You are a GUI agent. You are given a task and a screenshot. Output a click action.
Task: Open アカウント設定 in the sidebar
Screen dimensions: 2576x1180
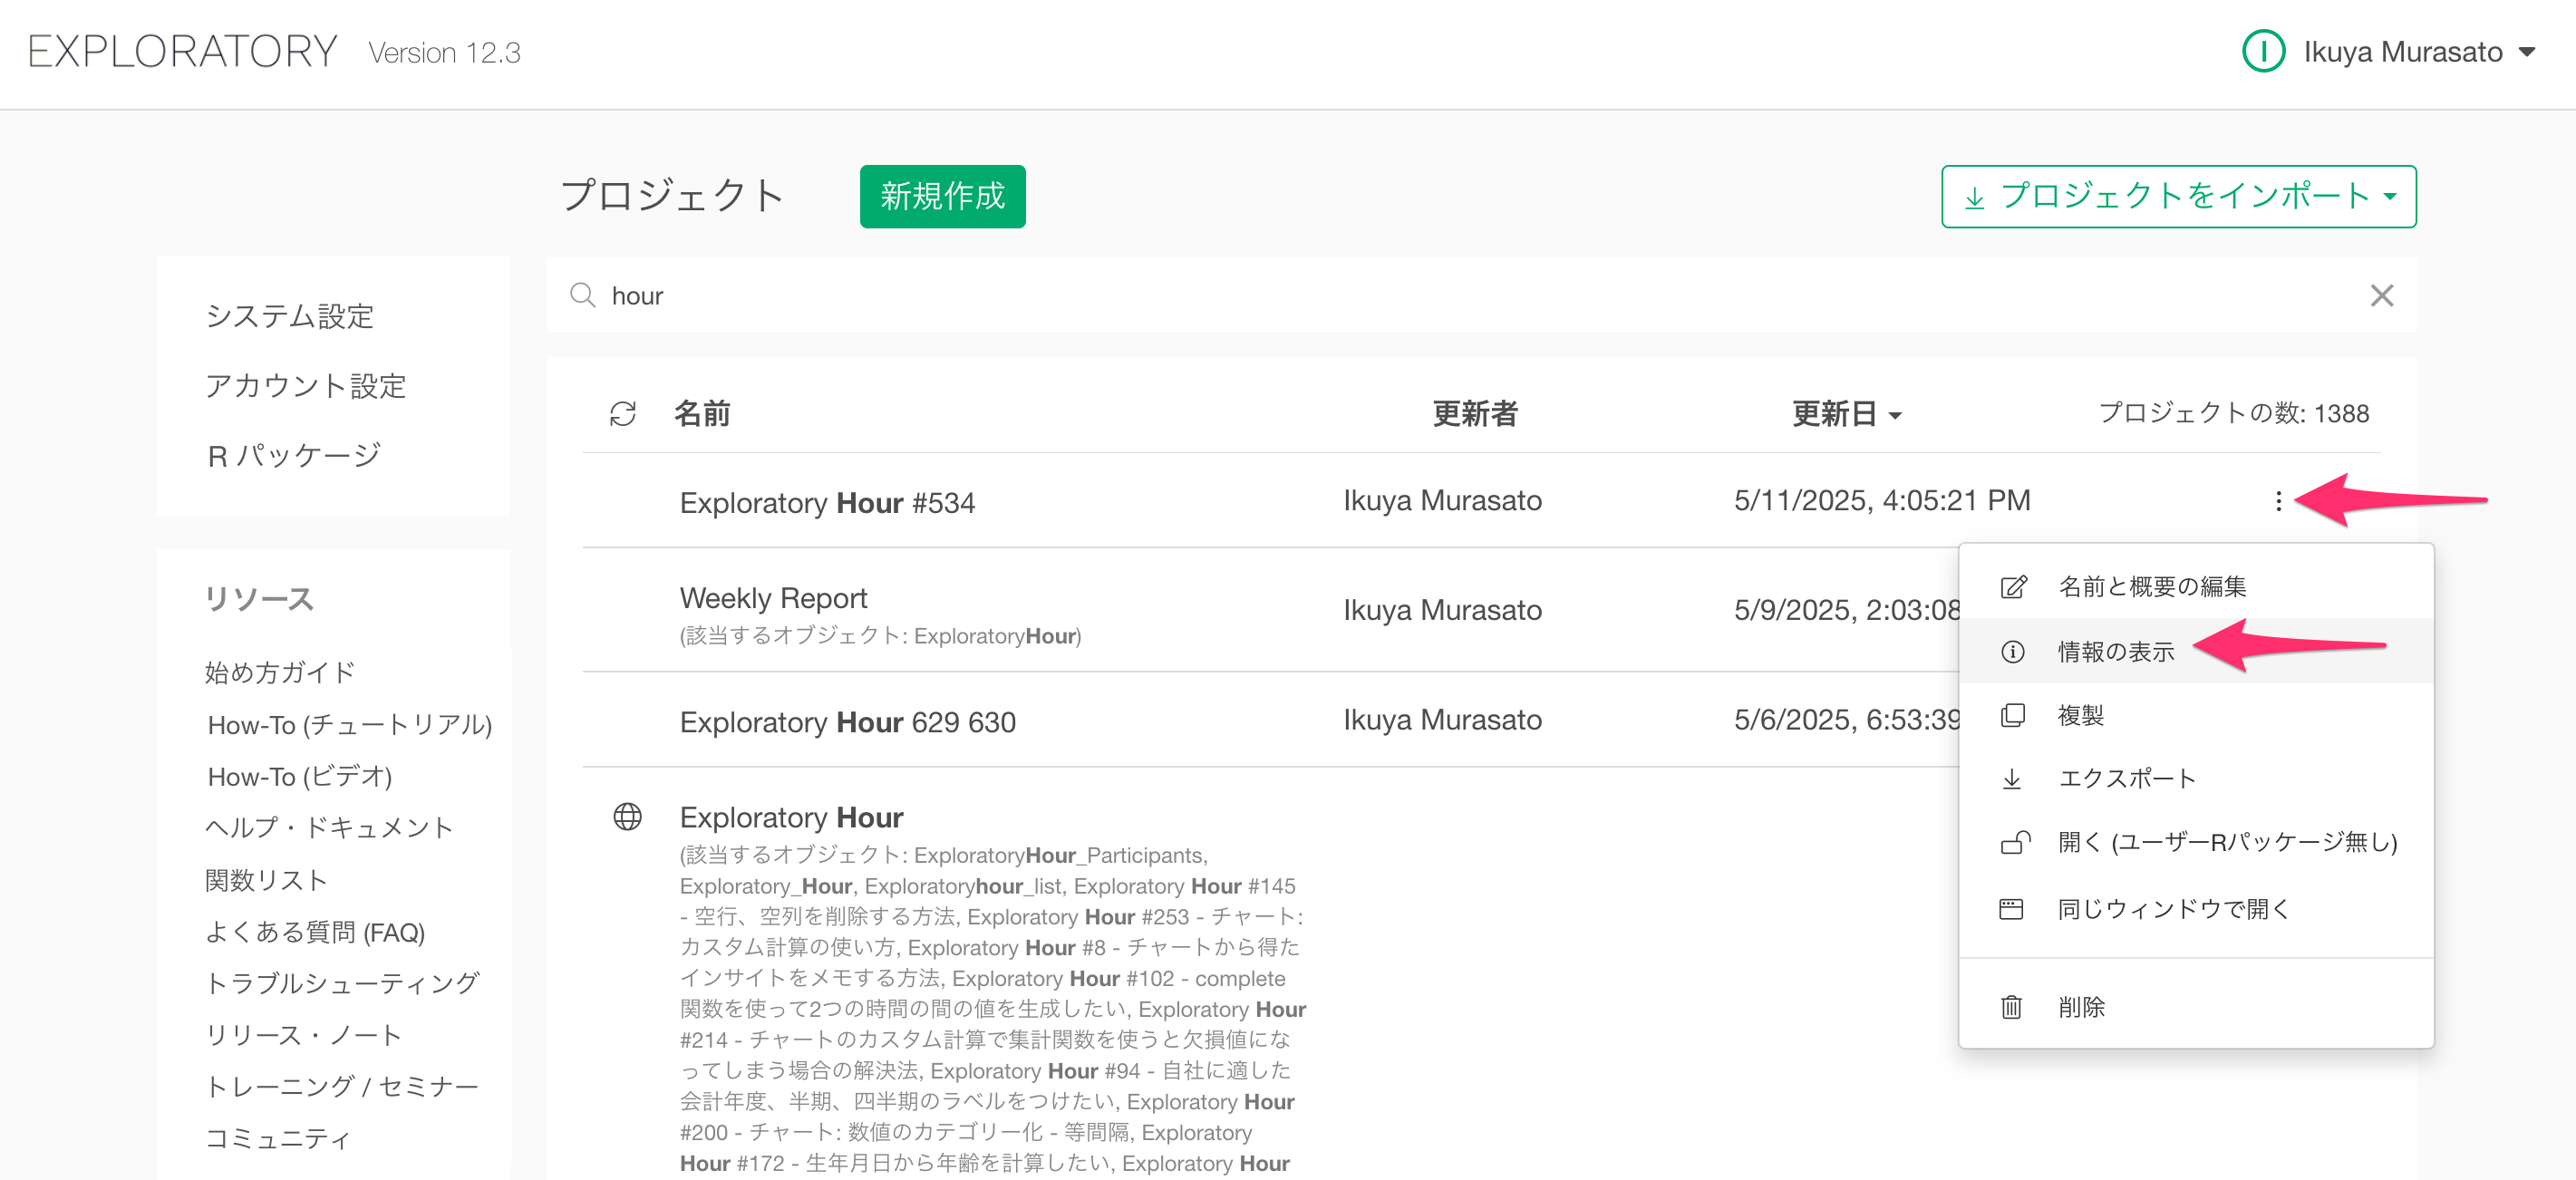pyautogui.click(x=305, y=386)
